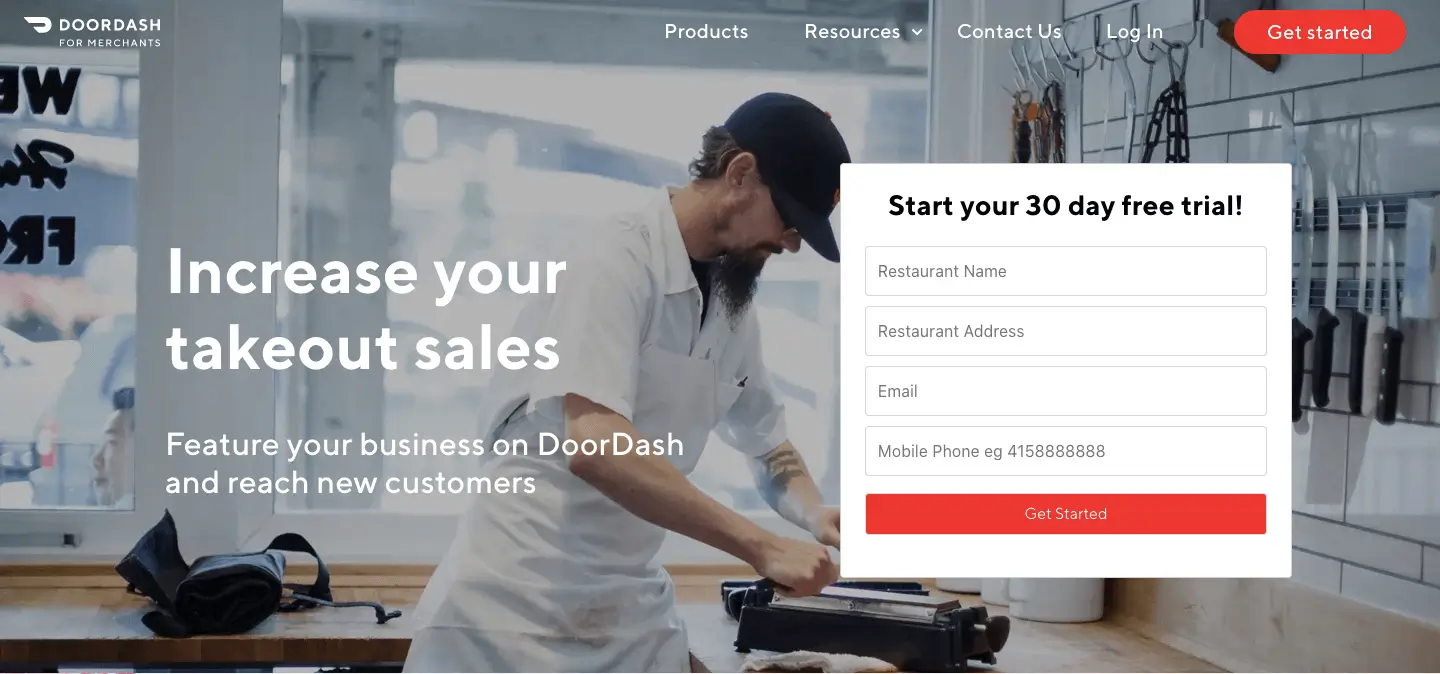Expand the chevron next to Resources
Screen dimensions: 1440x674
click(917, 33)
